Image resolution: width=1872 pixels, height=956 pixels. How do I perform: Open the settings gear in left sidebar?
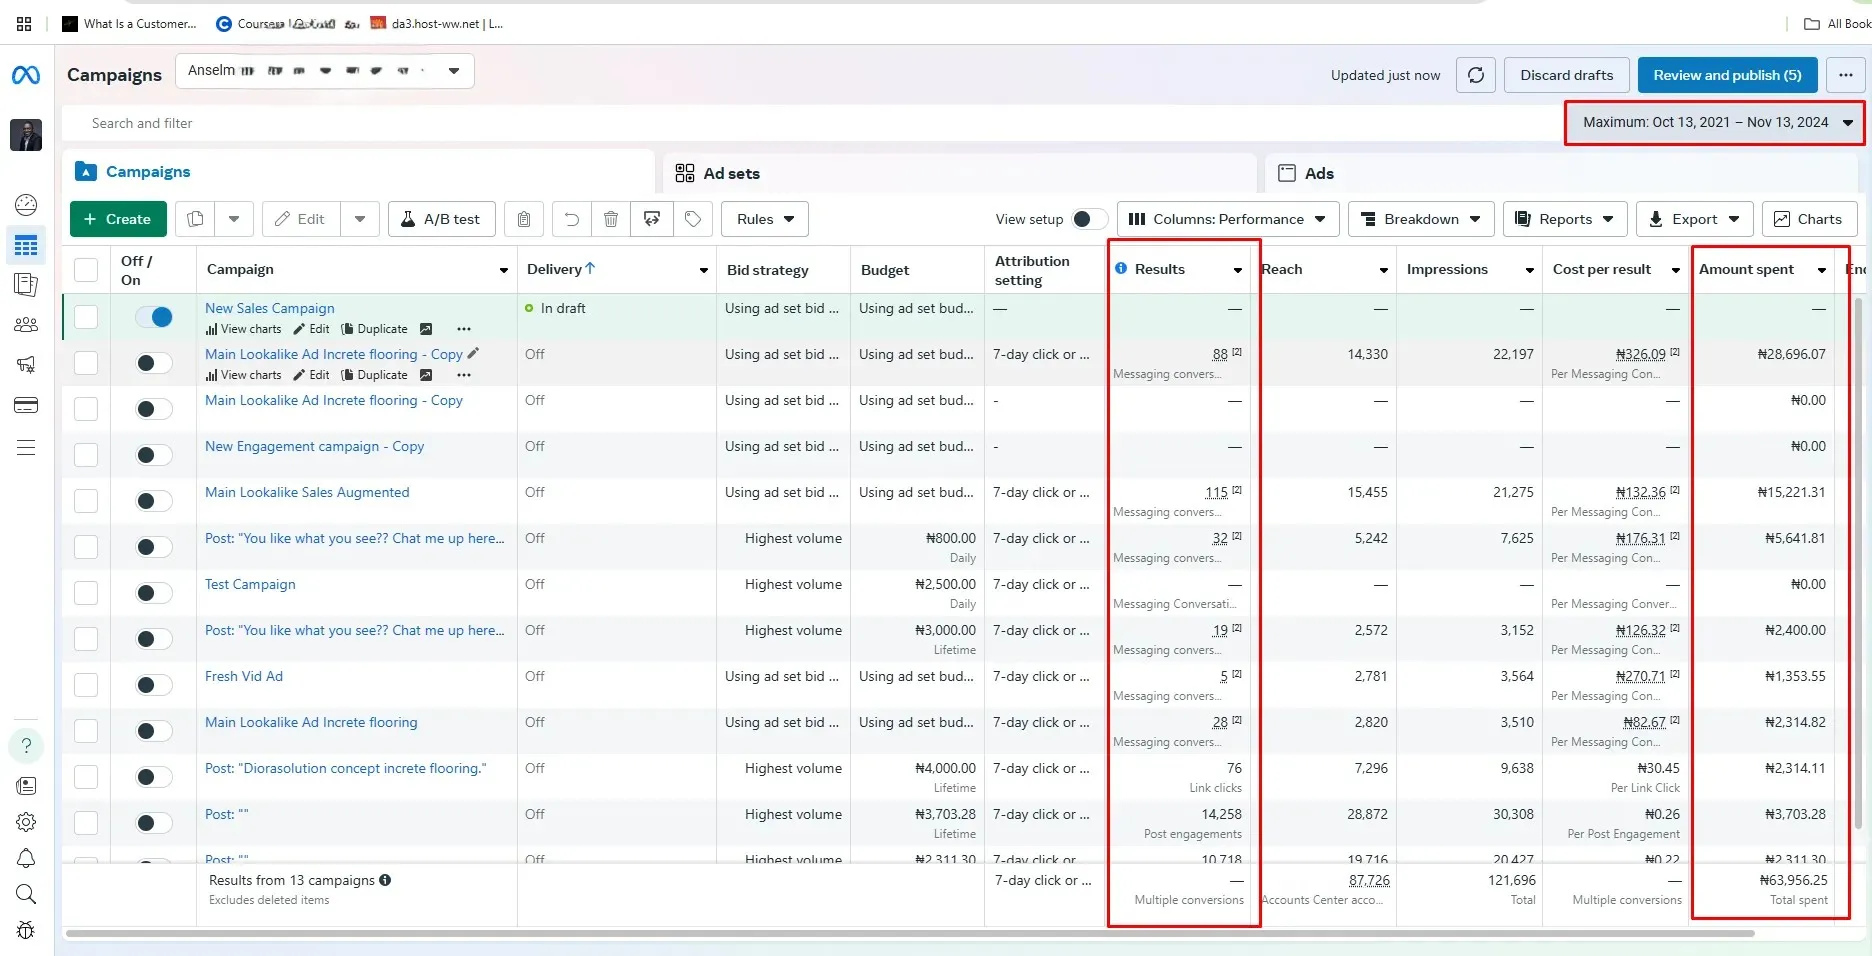(x=26, y=822)
